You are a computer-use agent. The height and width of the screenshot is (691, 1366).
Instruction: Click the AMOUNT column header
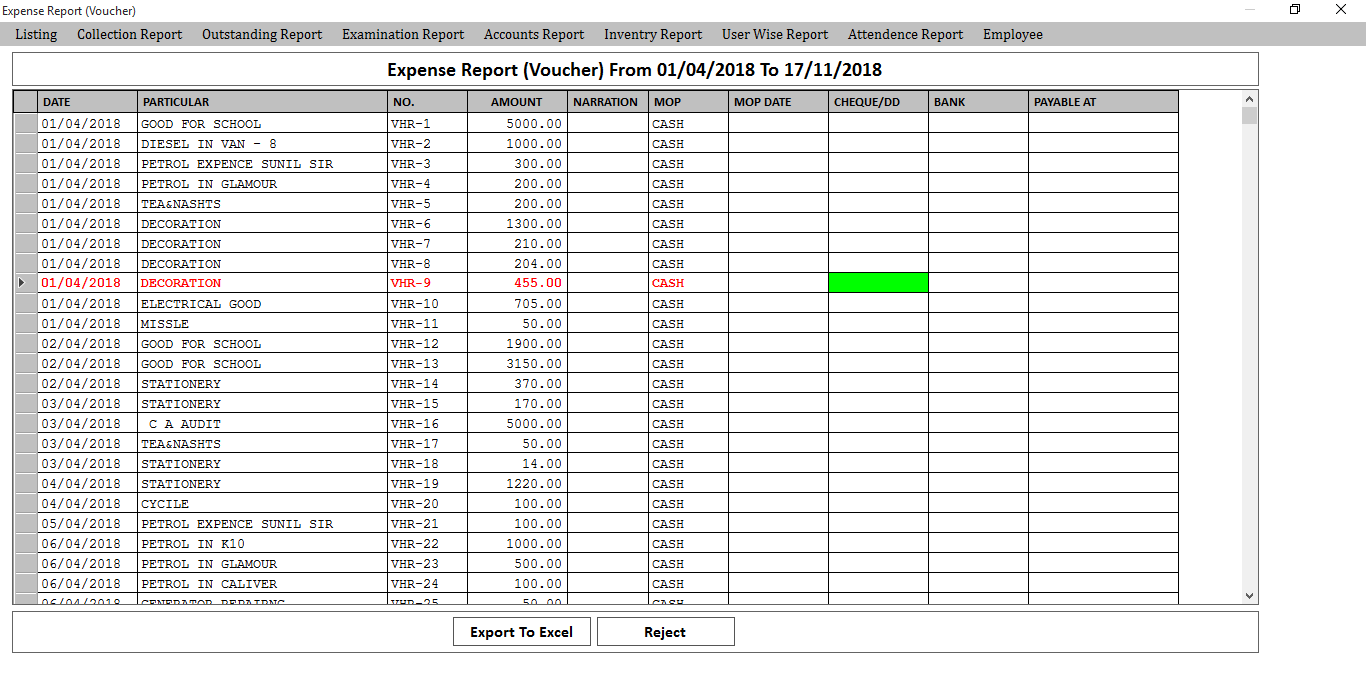coord(516,102)
